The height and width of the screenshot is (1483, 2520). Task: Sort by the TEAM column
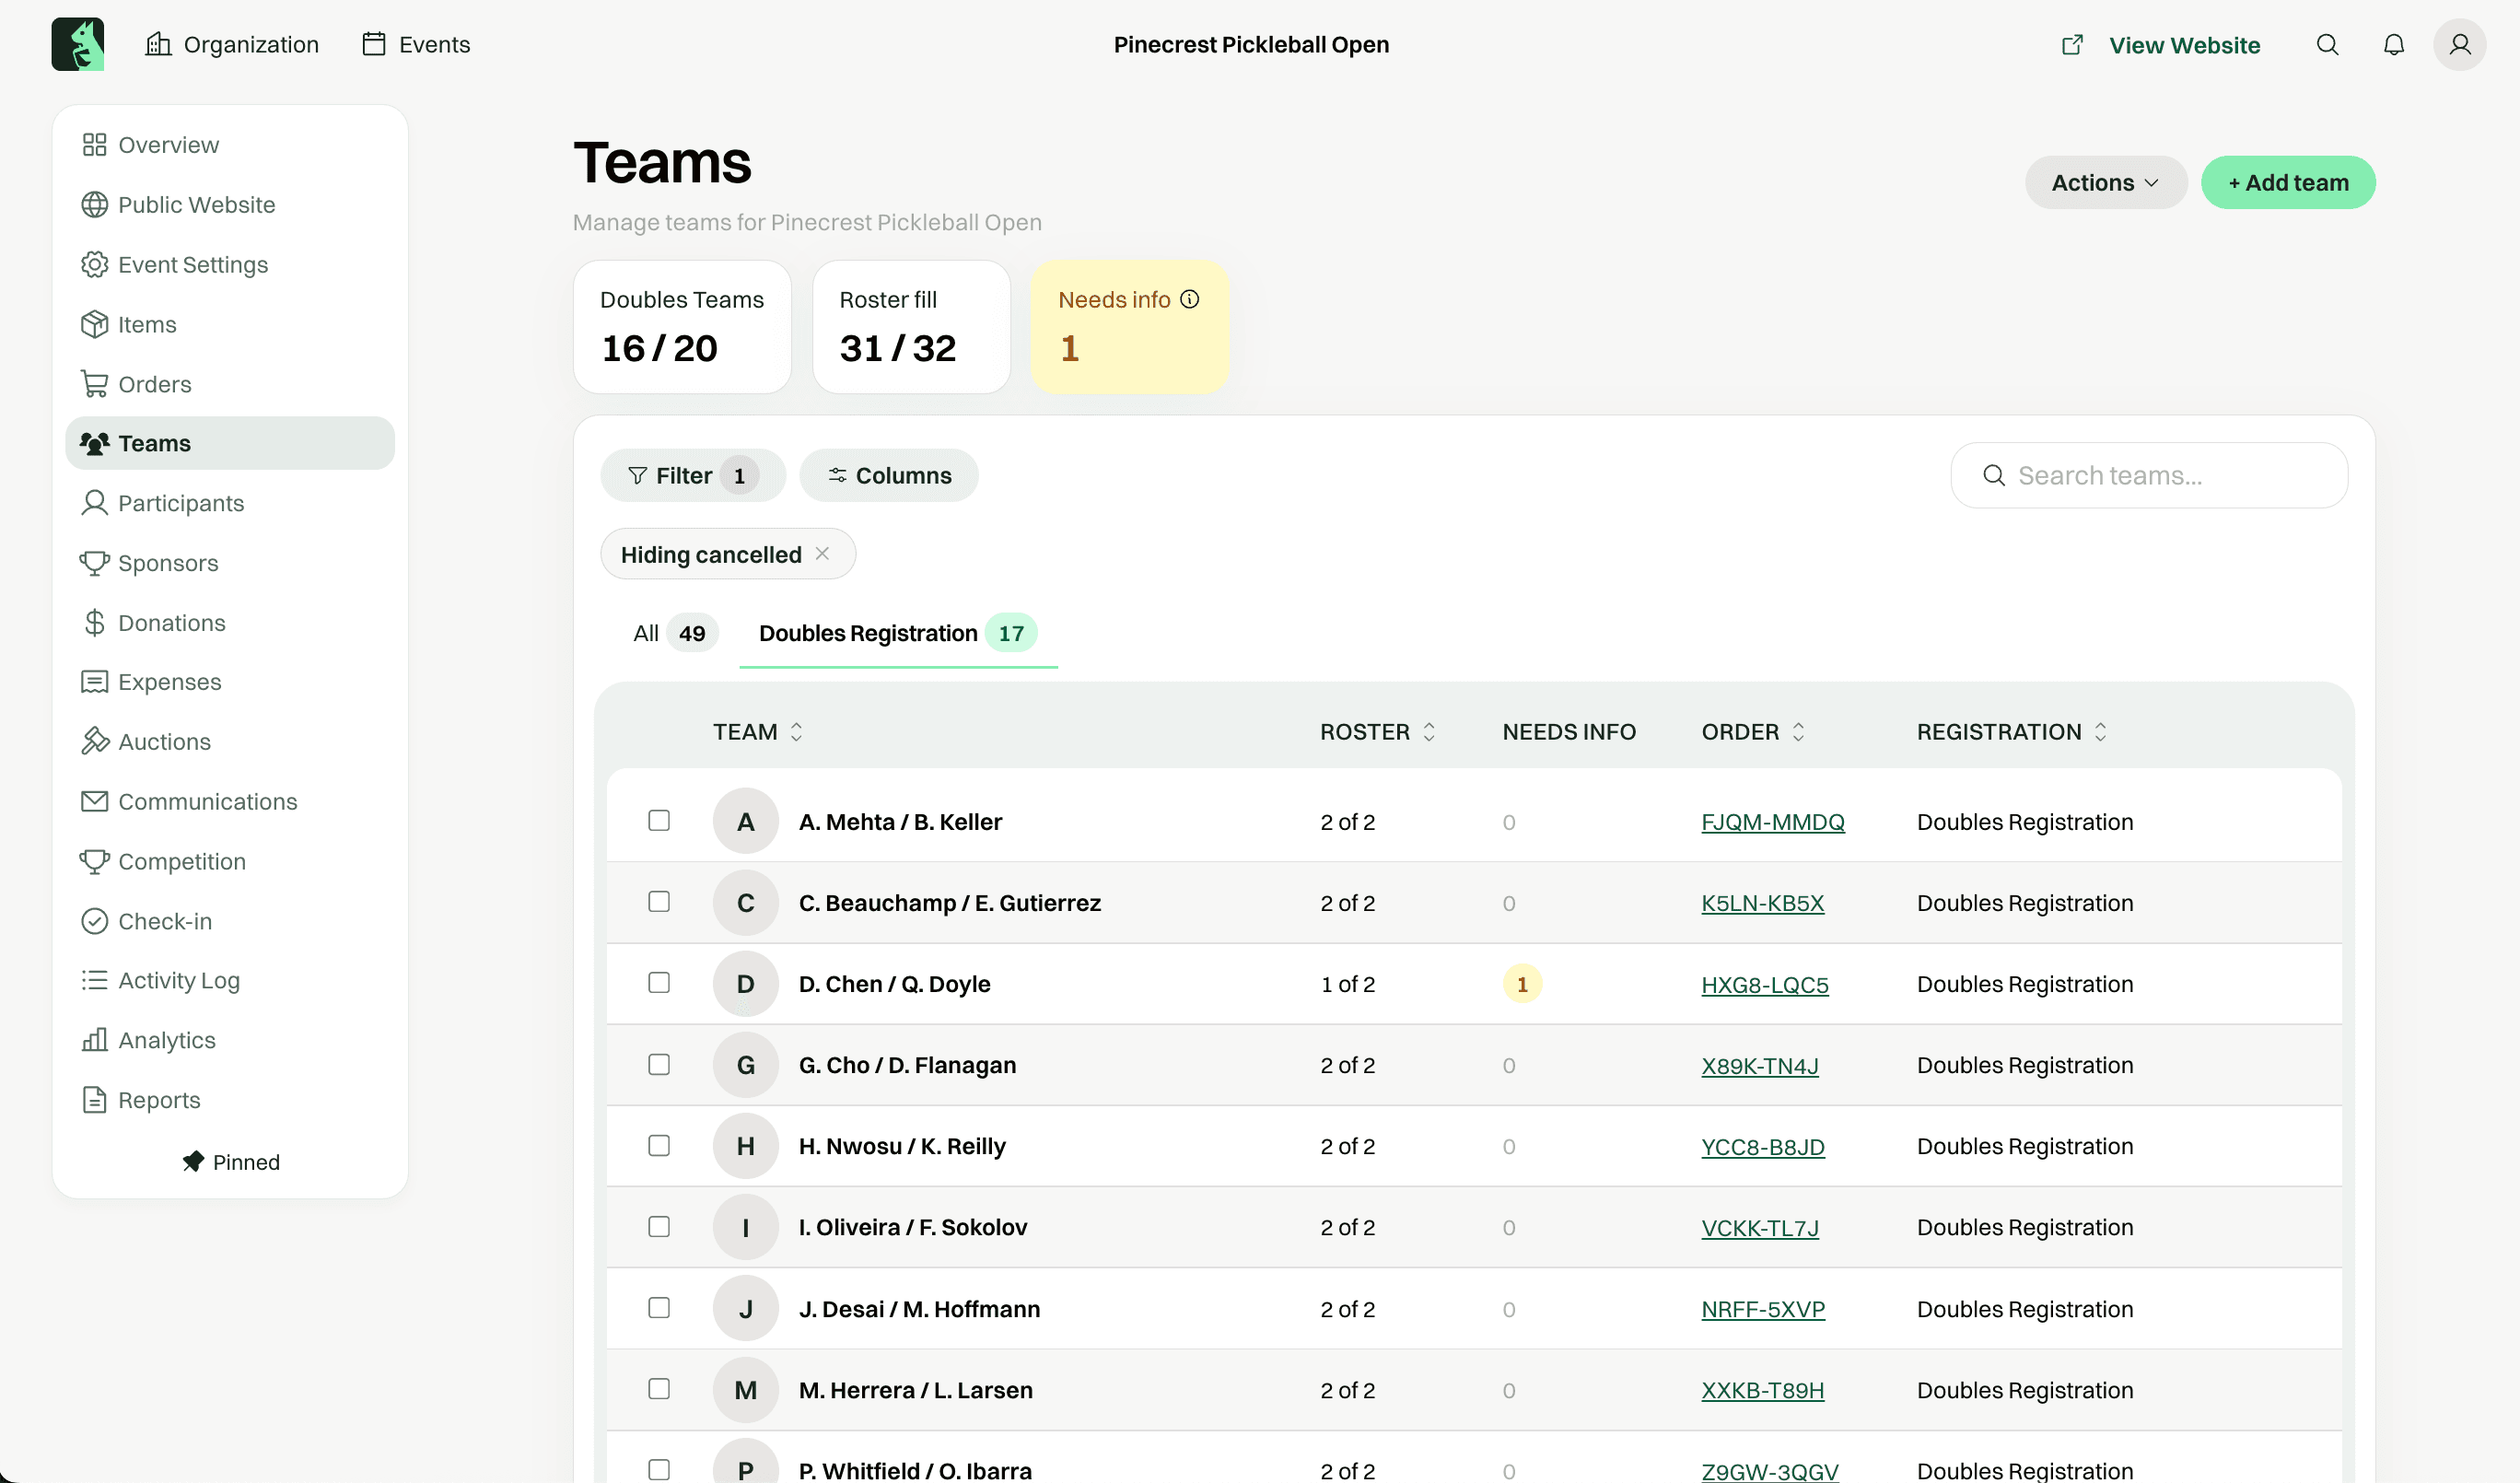pyautogui.click(x=758, y=732)
